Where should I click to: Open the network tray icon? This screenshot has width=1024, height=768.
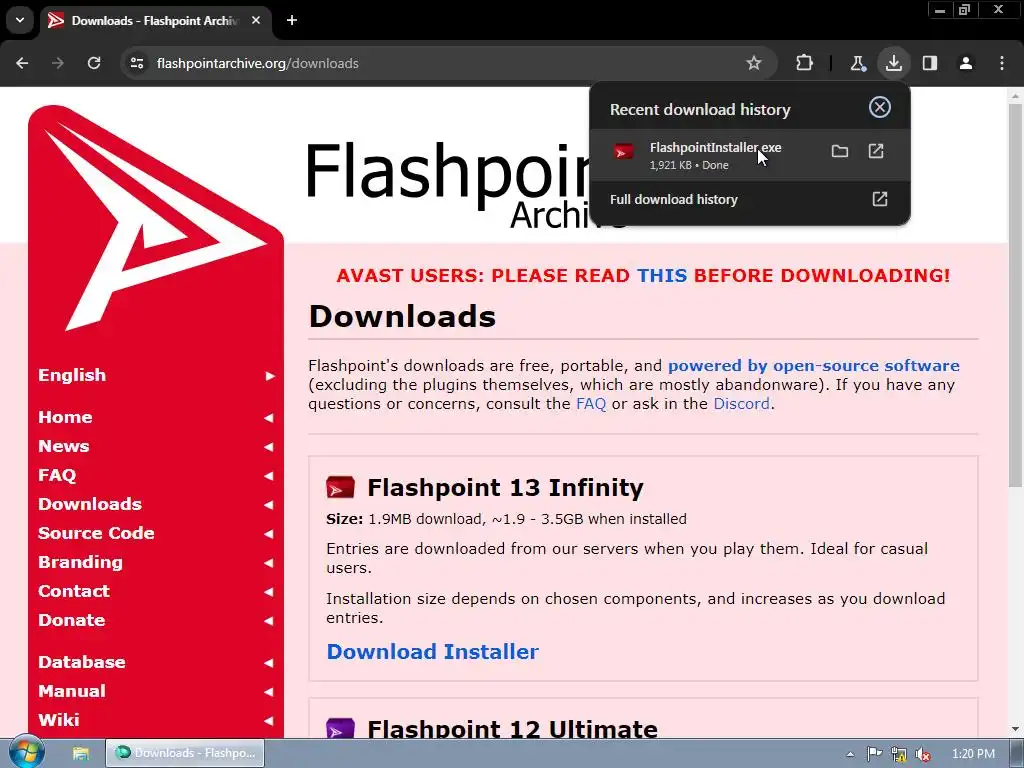coord(899,754)
